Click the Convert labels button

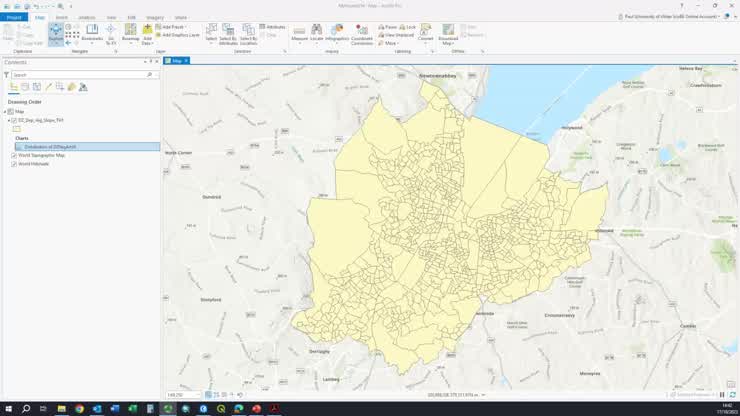click(426, 33)
